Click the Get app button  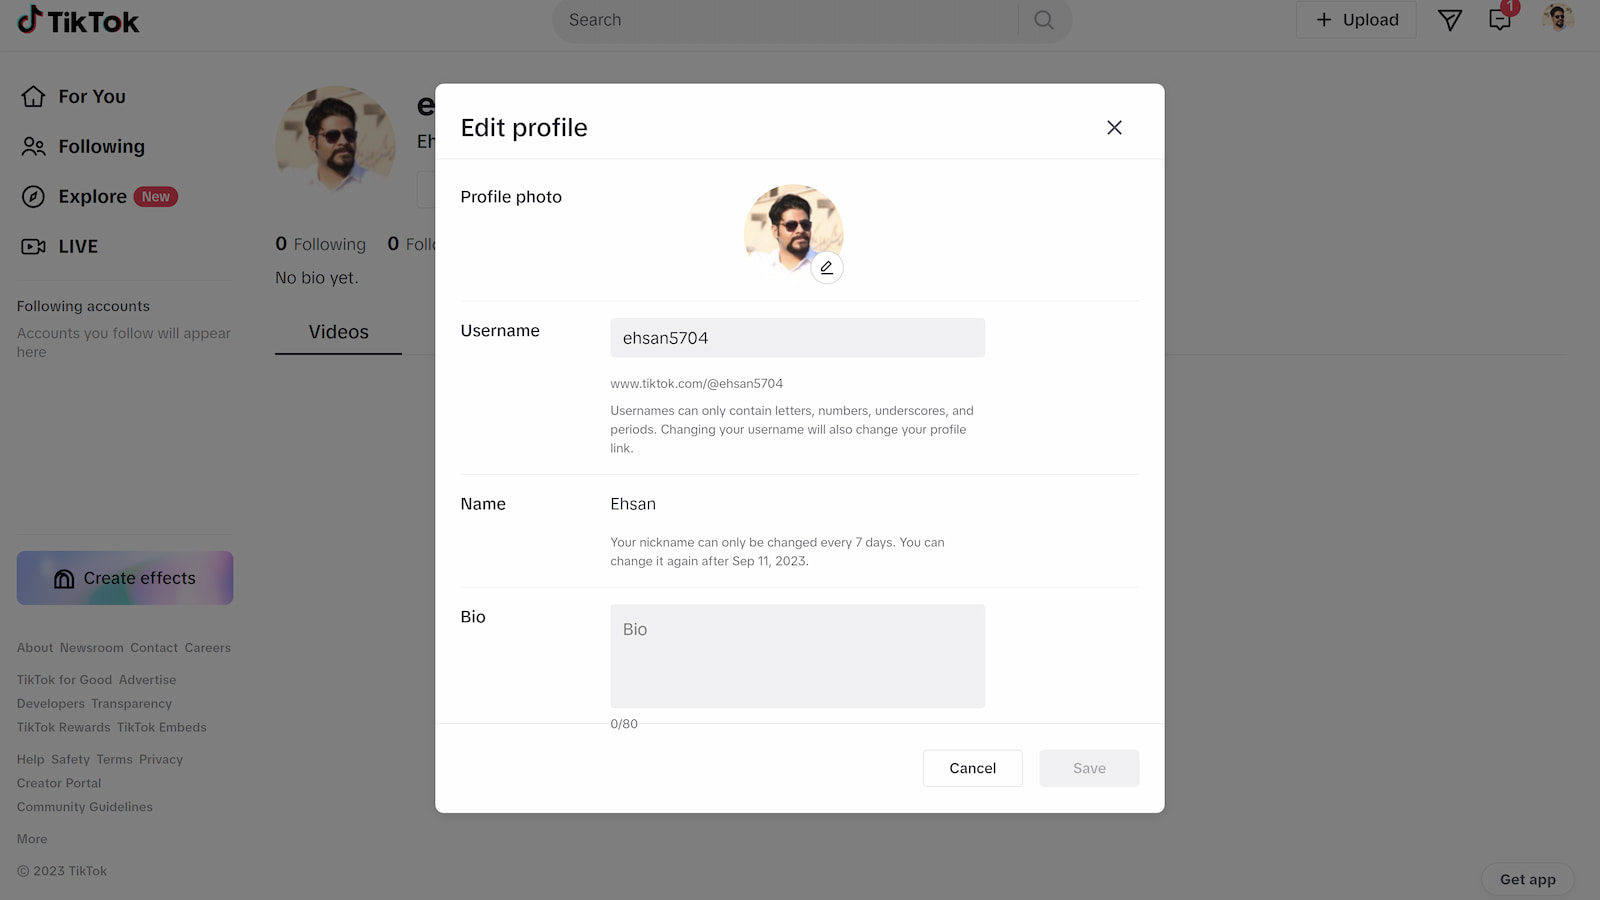coord(1527,880)
